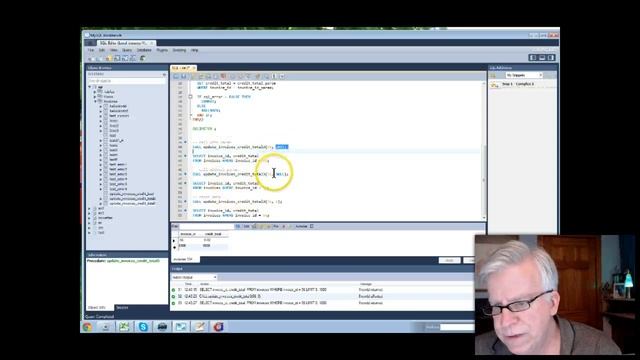Viewport: 640px width, 360px height.
Task: Collapse the Routines folder under ap
Action: point(95,101)
